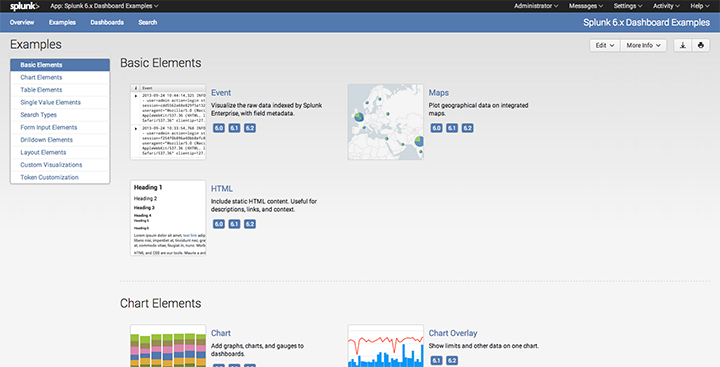Expand the Messages dropdown

(586, 6)
